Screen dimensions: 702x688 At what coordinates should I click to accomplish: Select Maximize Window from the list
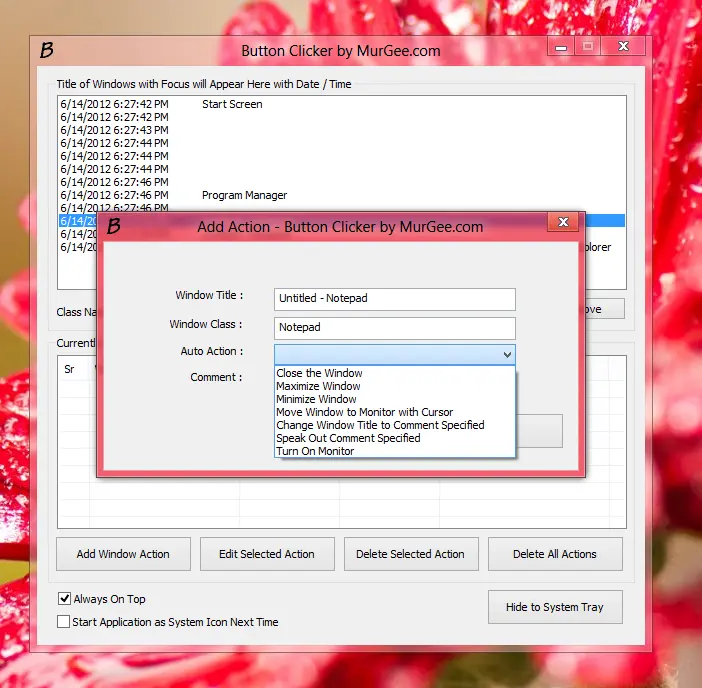tap(394, 386)
